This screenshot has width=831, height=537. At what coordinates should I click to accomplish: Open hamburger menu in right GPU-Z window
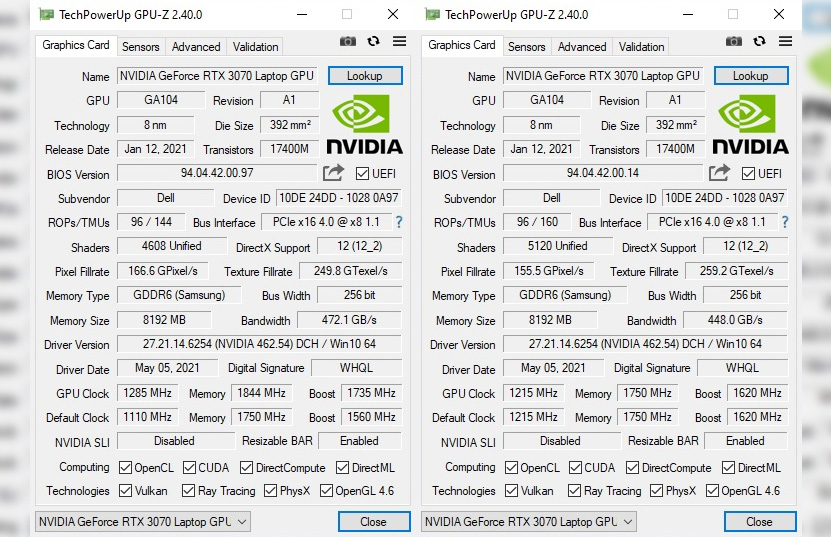(785, 41)
